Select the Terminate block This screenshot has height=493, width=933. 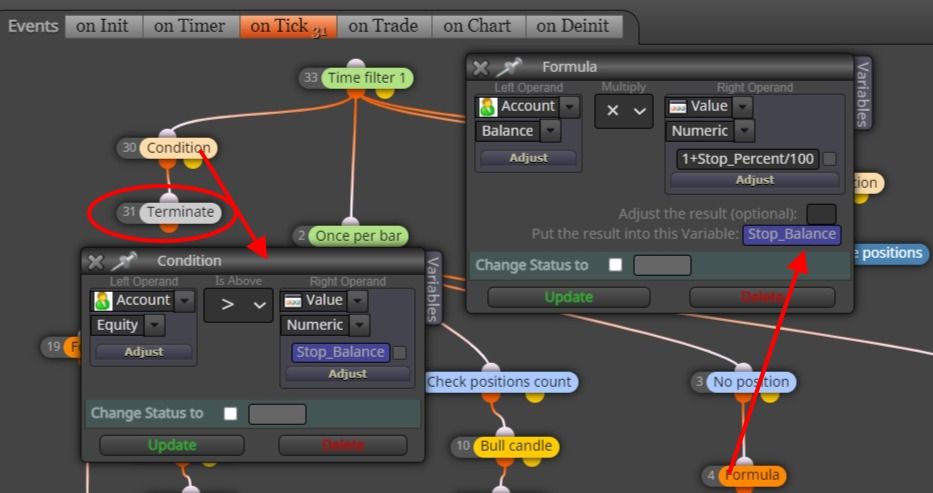pyautogui.click(x=180, y=212)
